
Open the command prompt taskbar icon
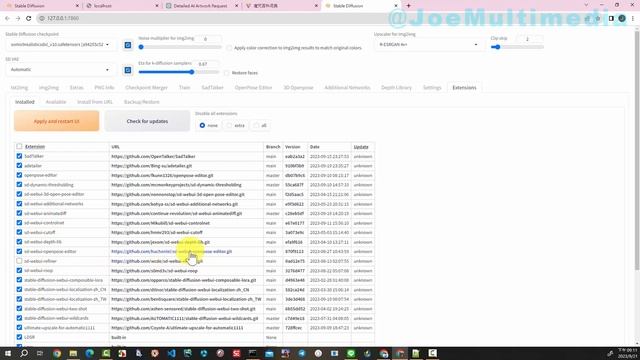(253, 353)
